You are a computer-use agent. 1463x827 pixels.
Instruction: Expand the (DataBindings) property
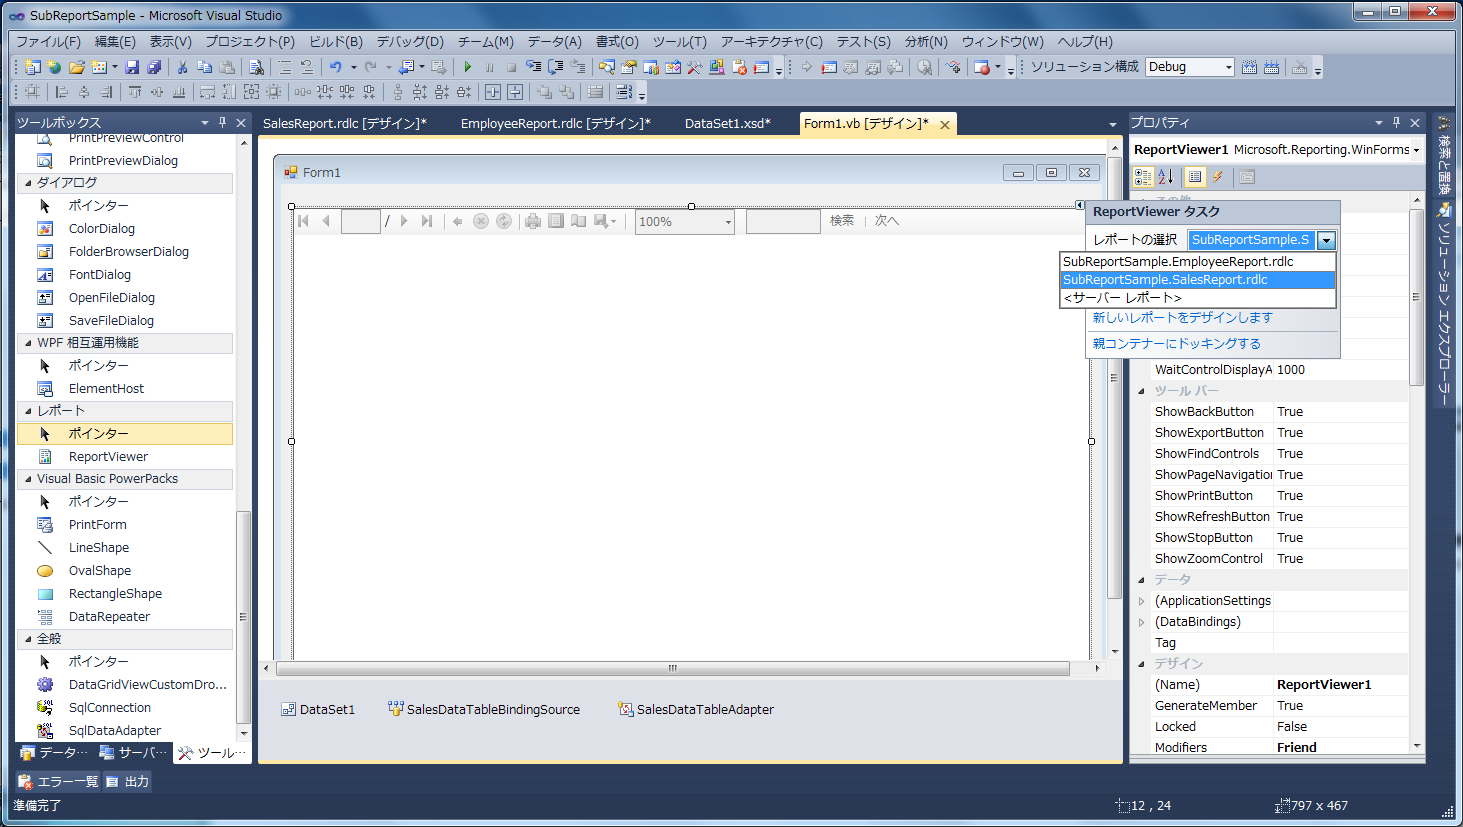coord(1141,622)
